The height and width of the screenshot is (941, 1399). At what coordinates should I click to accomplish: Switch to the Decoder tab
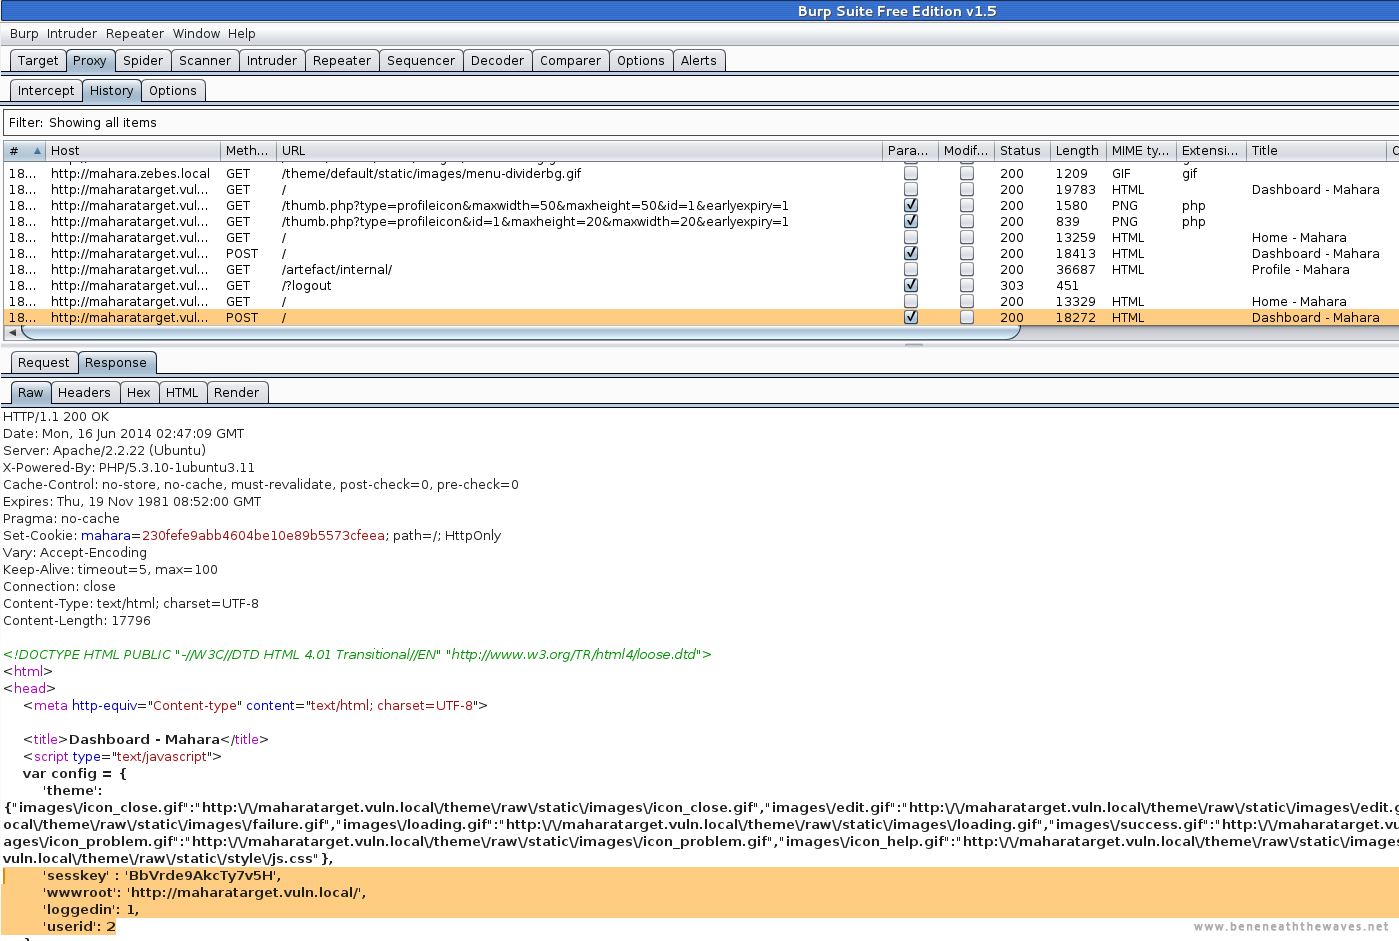[497, 60]
